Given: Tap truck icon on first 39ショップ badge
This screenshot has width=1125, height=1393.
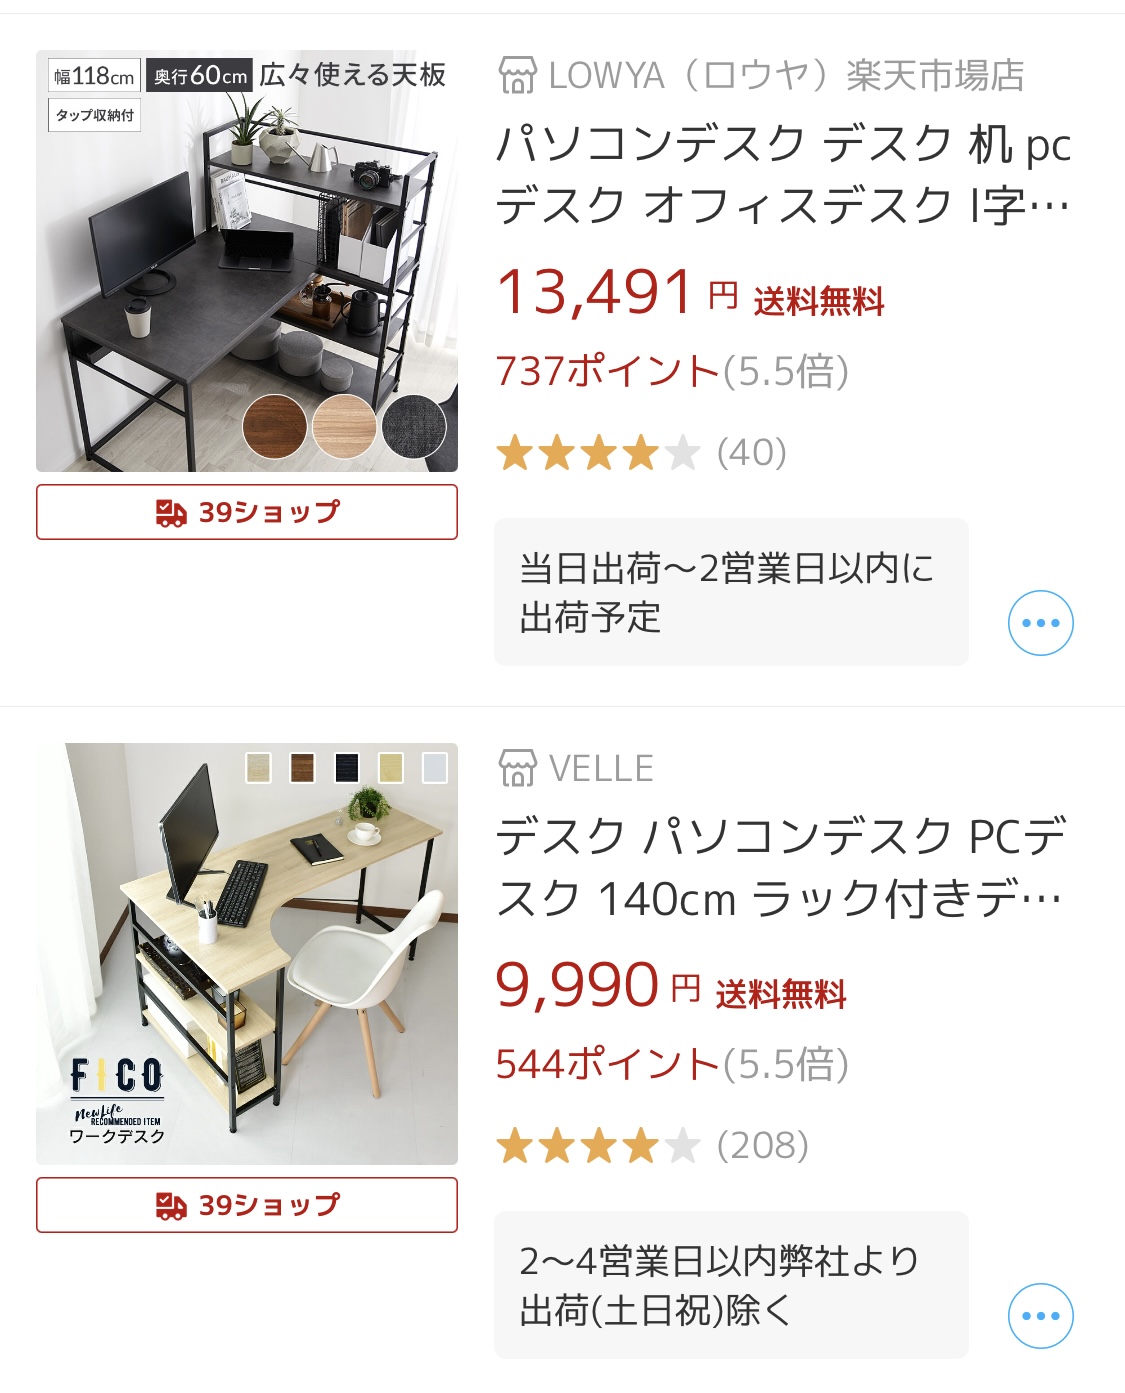Looking at the screenshot, I should [171, 513].
